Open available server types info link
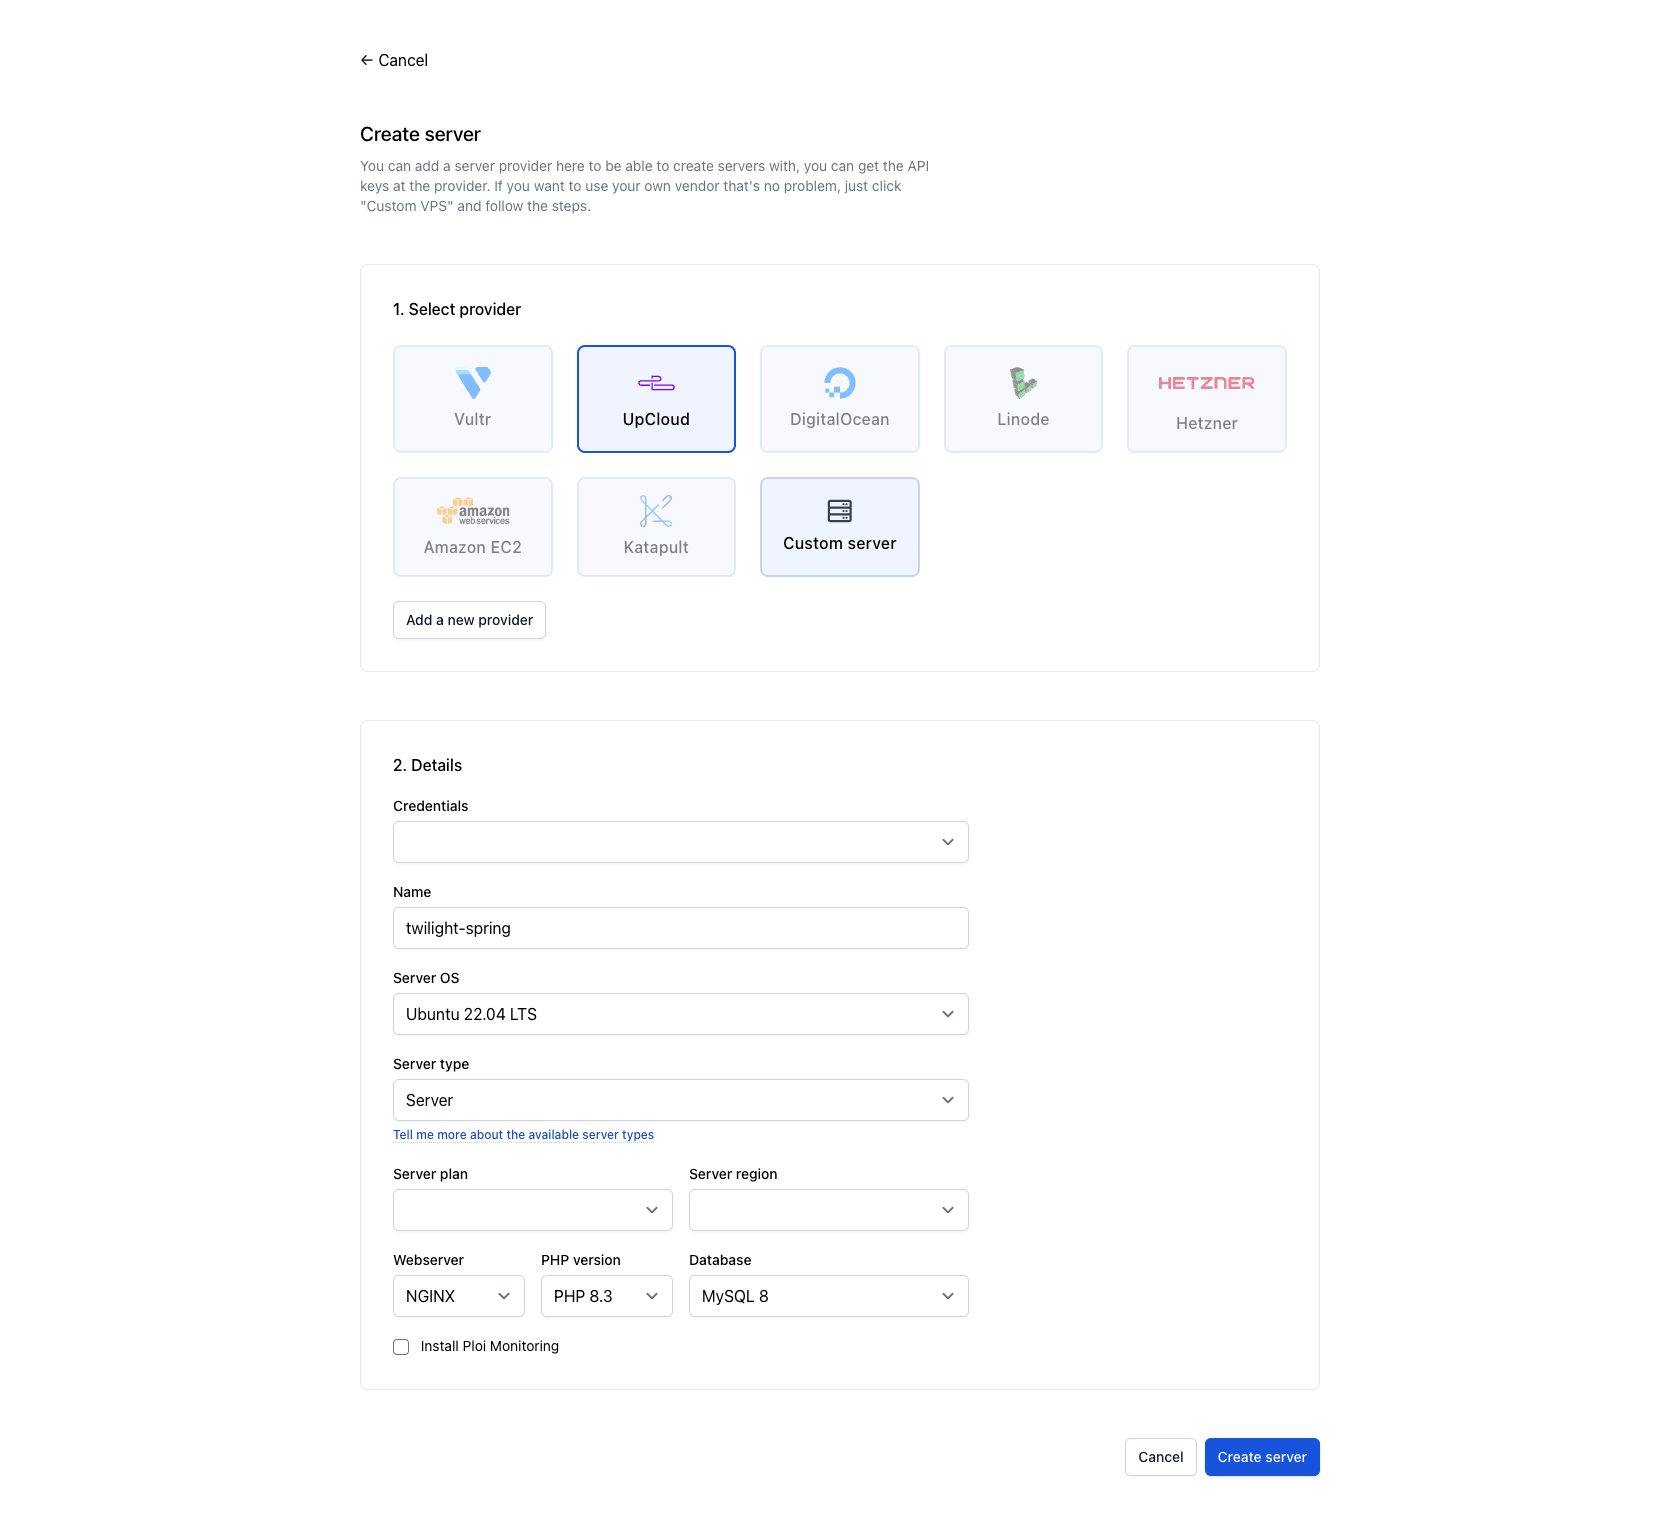Screen dimensions: 1680x1524 pyautogui.click(x=523, y=1134)
